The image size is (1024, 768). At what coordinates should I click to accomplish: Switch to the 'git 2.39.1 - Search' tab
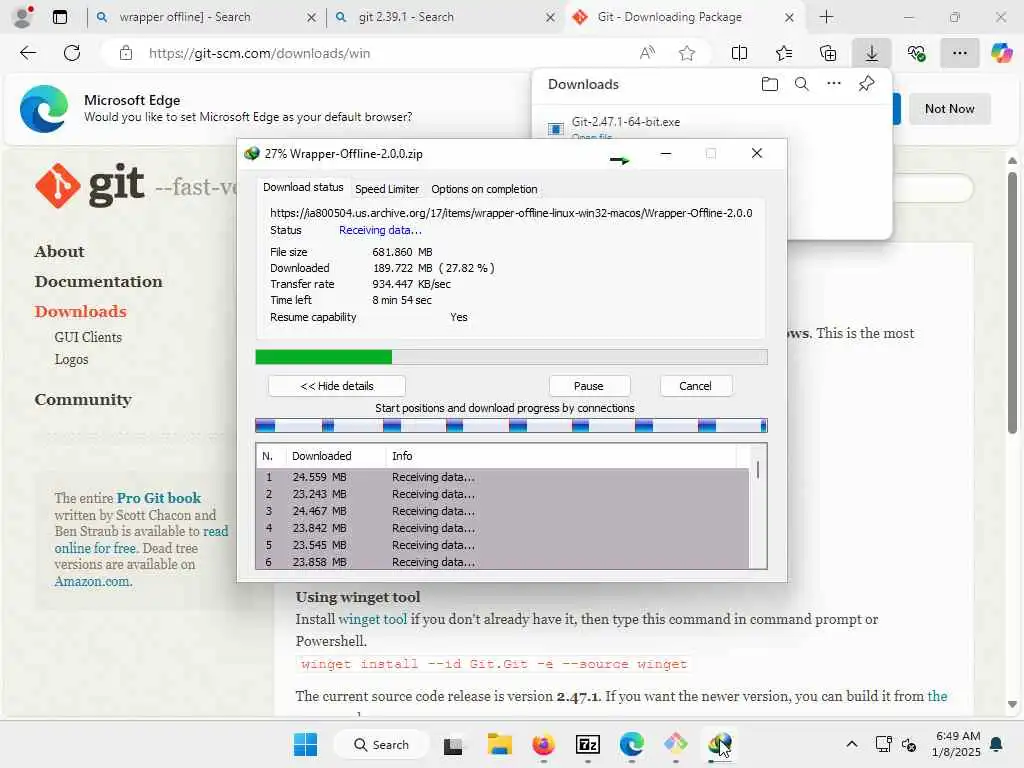coord(444,17)
